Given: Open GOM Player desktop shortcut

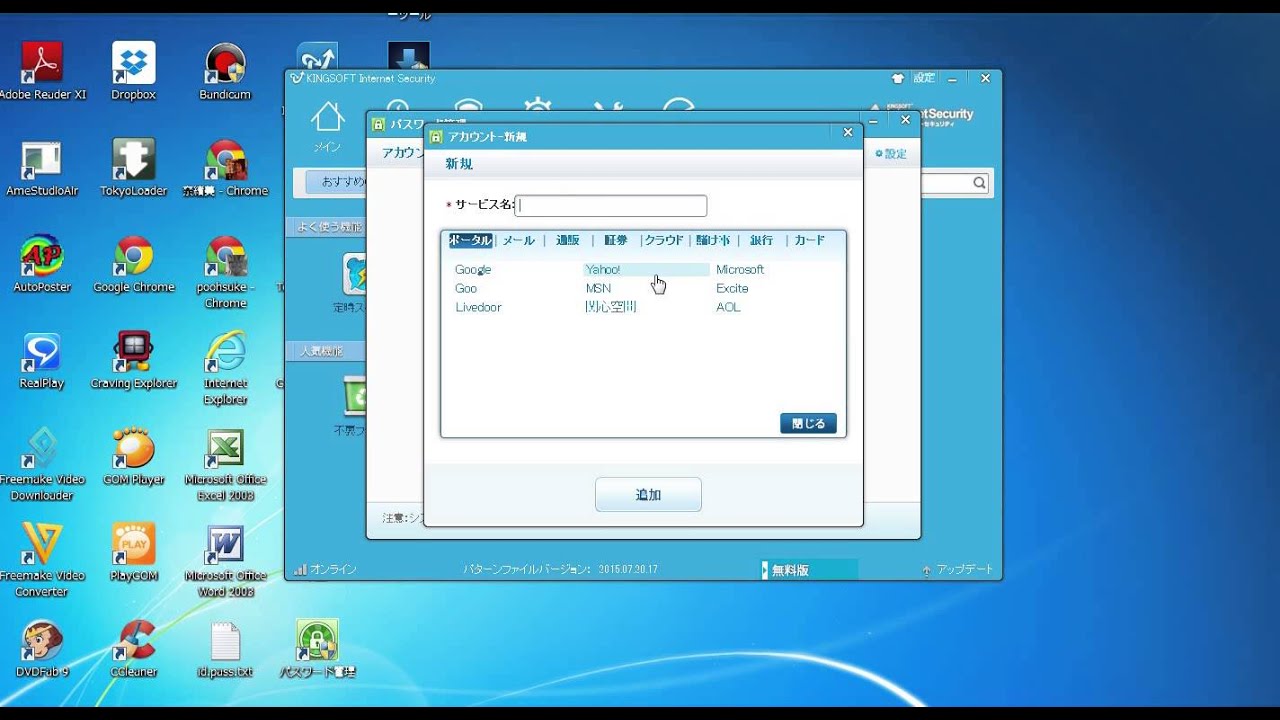Looking at the screenshot, I should [133, 454].
